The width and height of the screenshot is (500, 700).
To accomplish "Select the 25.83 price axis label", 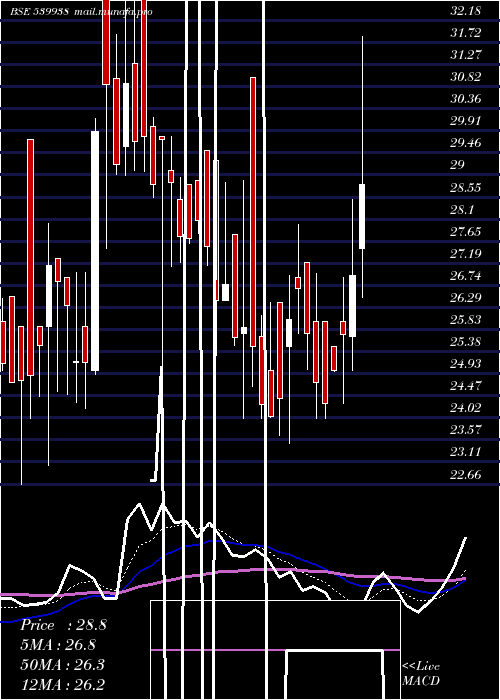I will pyautogui.click(x=466, y=319).
